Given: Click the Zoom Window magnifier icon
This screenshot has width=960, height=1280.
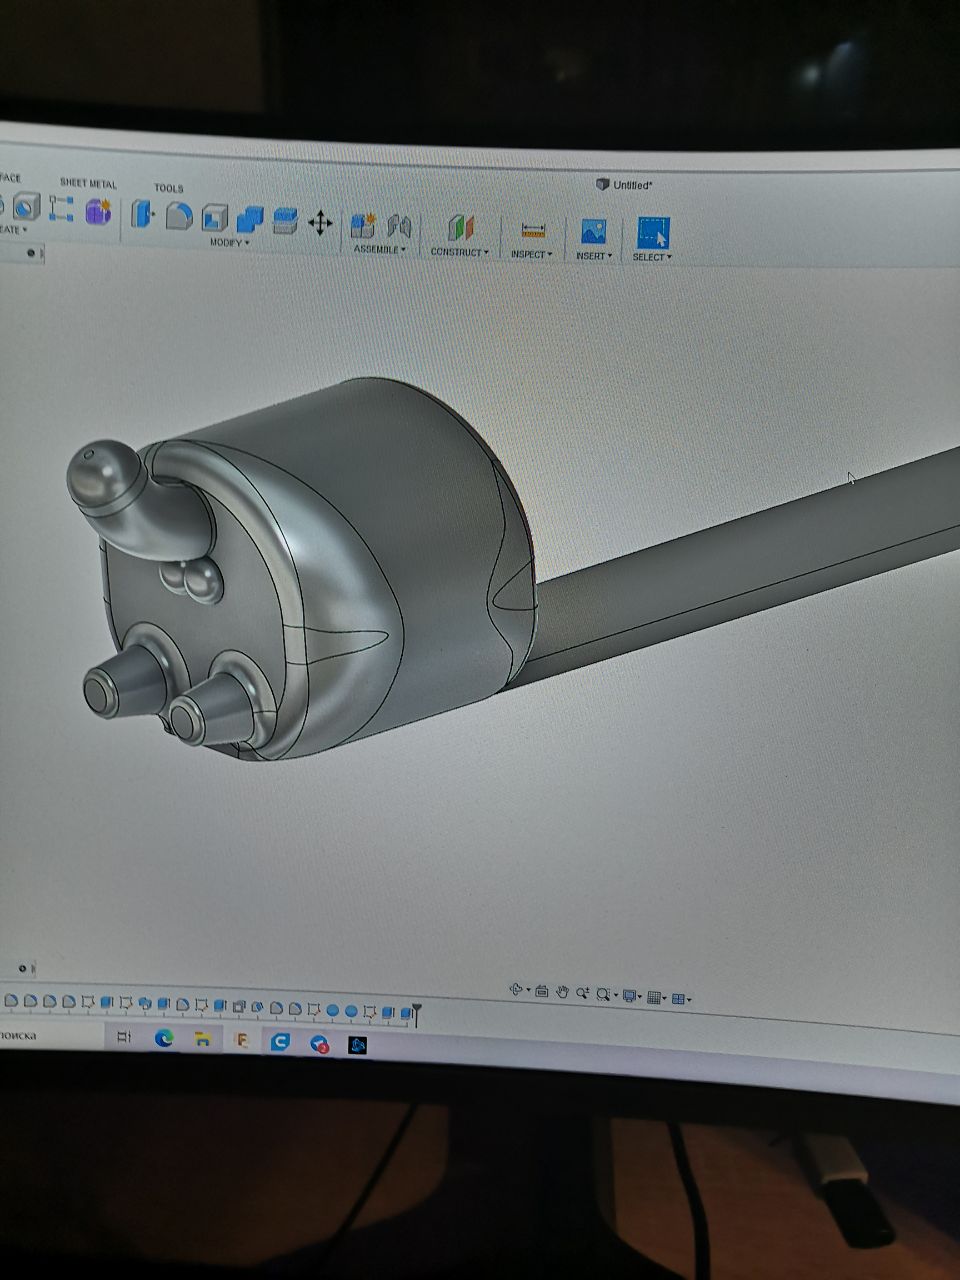Looking at the screenshot, I should click(x=603, y=994).
